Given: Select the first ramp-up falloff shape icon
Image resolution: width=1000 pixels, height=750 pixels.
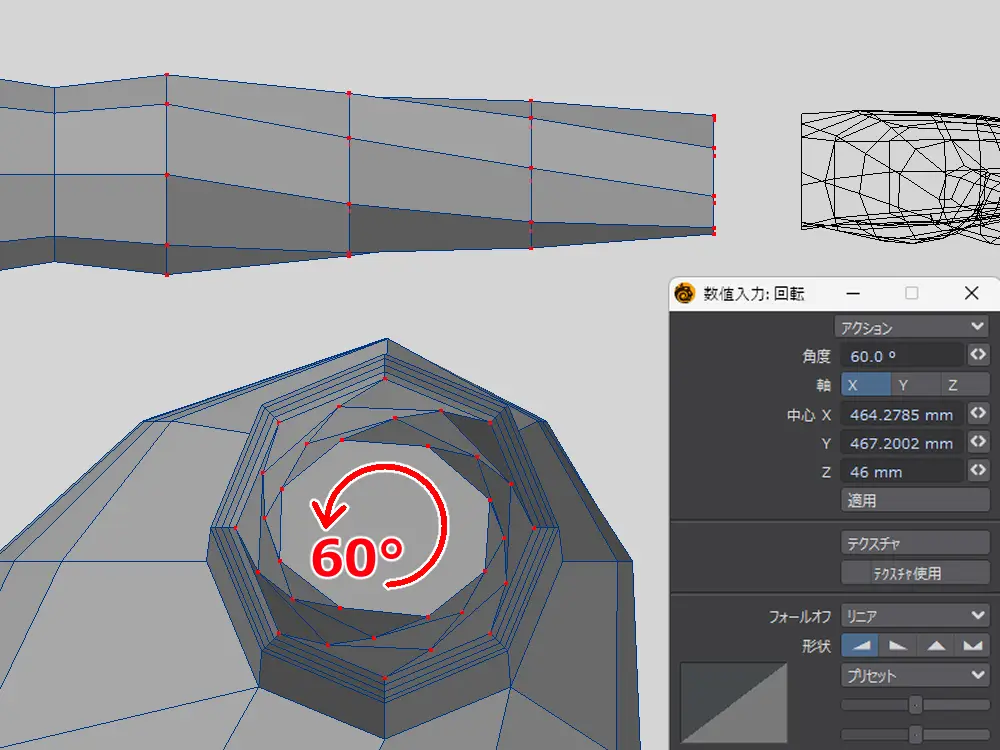Looking at the screenshot, I should 860,646.
